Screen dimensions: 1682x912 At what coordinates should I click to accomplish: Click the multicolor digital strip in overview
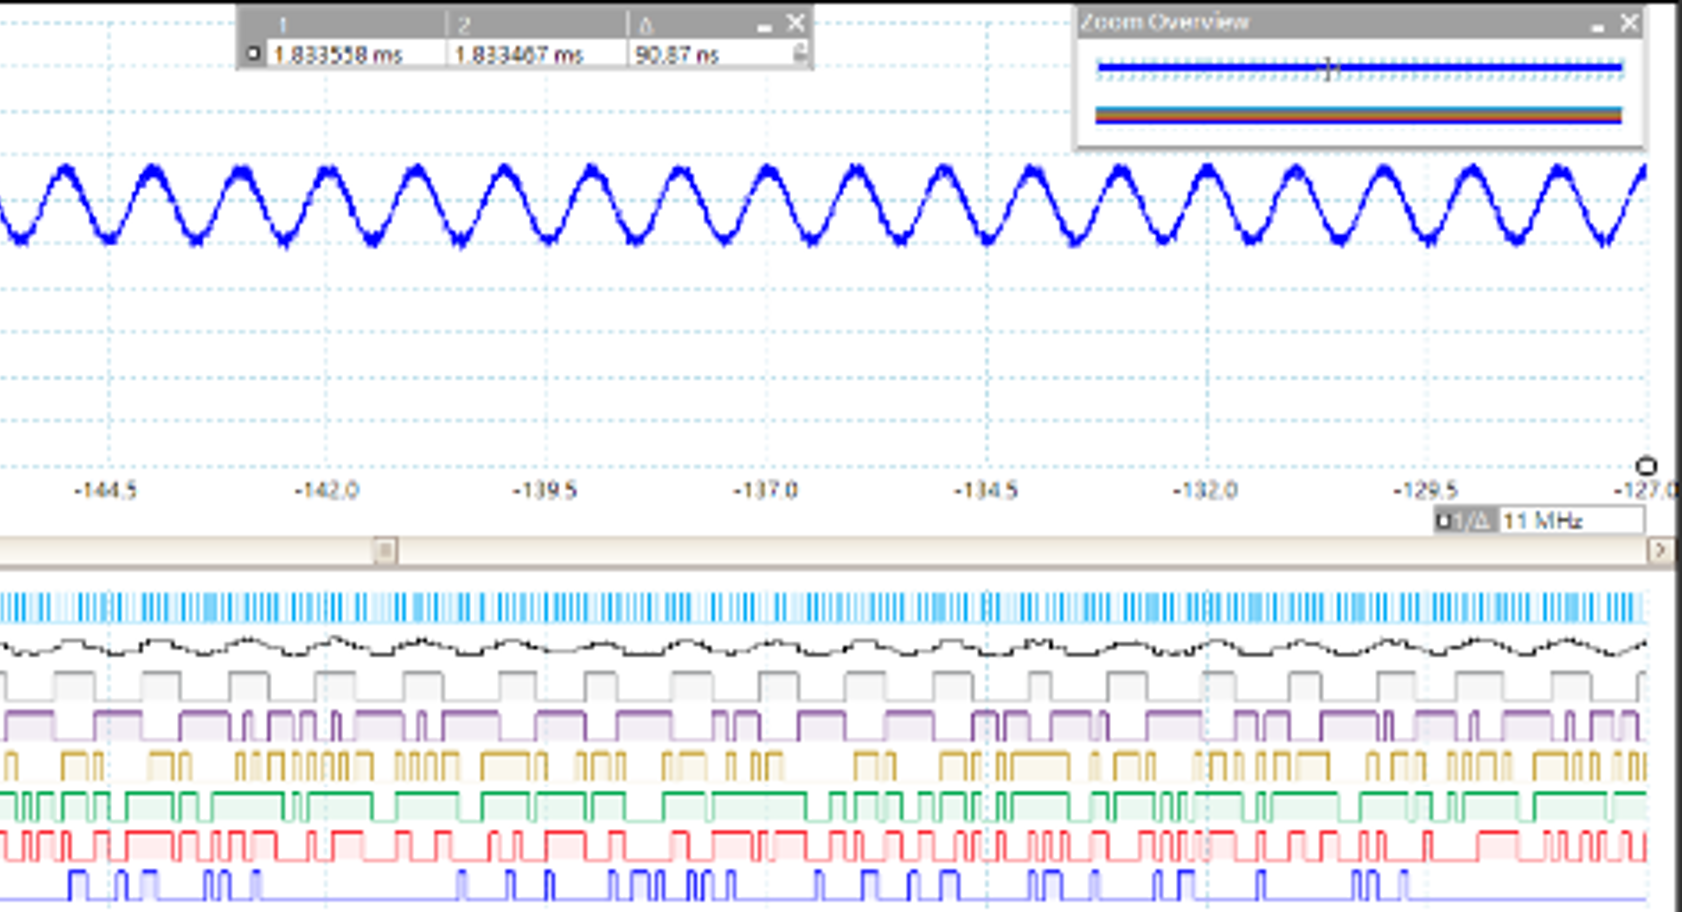[x=1358, y=115]
